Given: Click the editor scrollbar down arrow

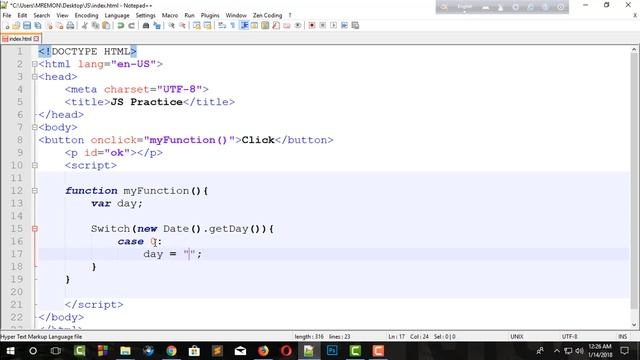Looking at the screenshot, I should point(634,325).
